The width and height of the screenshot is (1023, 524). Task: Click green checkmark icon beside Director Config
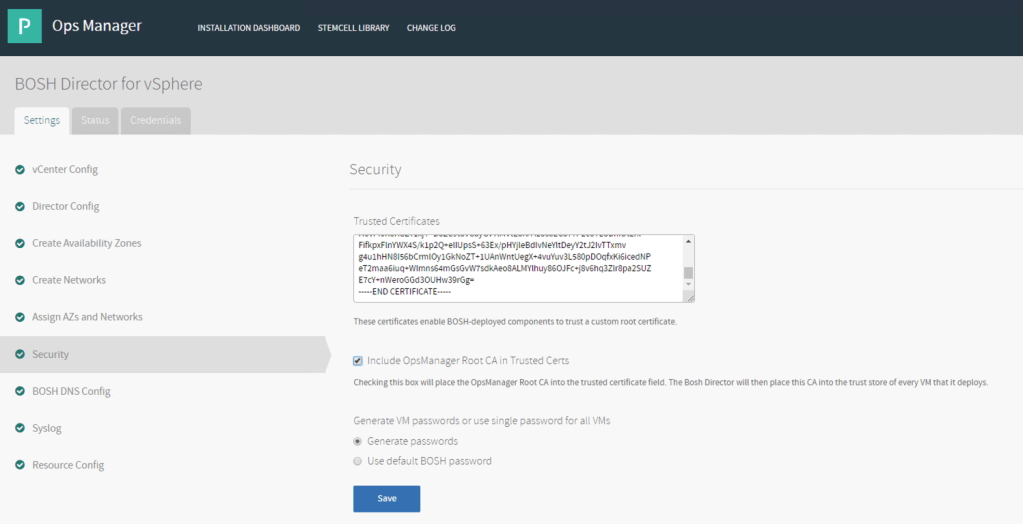tap(20, 206)
